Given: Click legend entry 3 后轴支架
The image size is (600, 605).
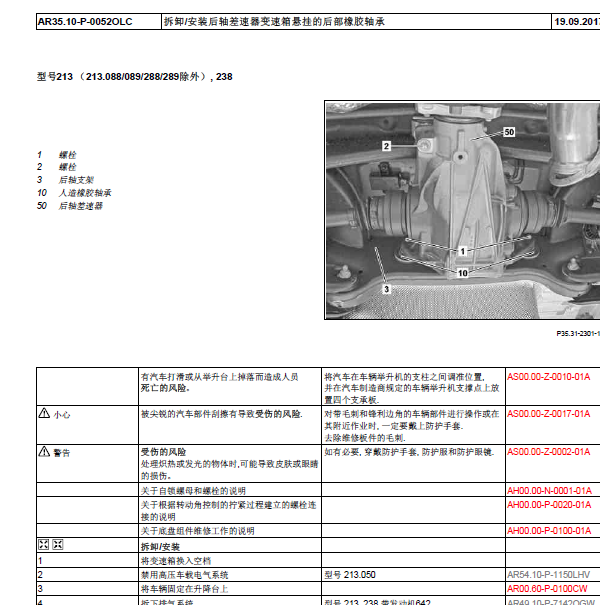Looking at the screenshot, I should click(65, 180).
